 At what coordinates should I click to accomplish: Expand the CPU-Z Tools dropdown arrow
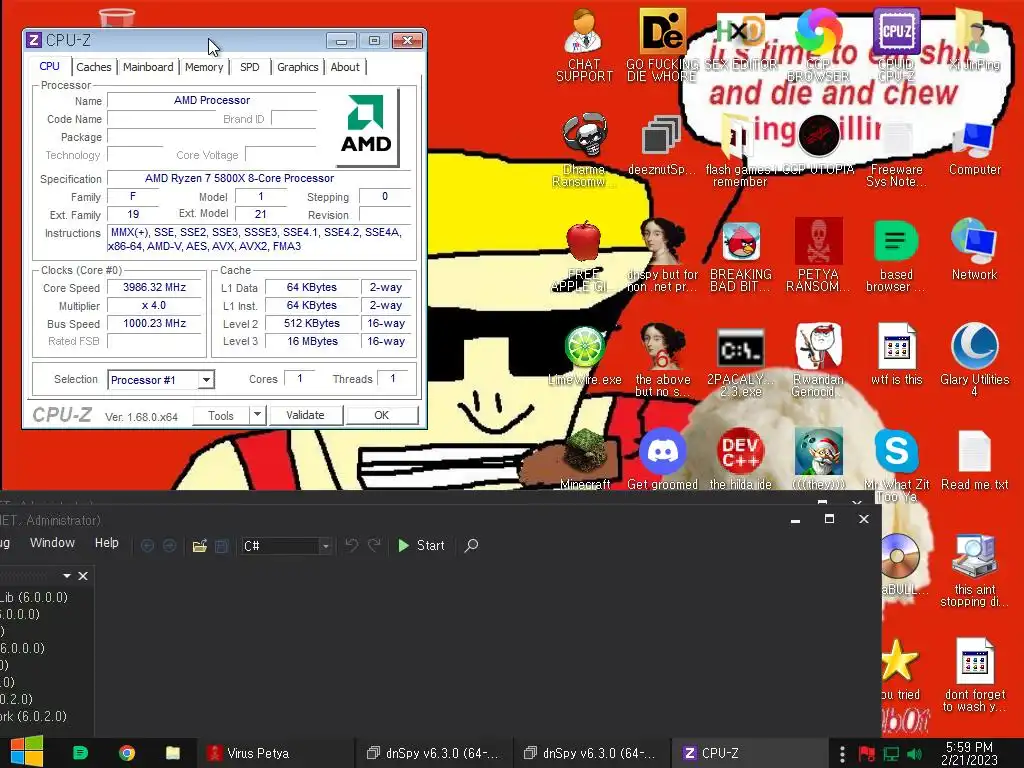(x=257, y=415)
